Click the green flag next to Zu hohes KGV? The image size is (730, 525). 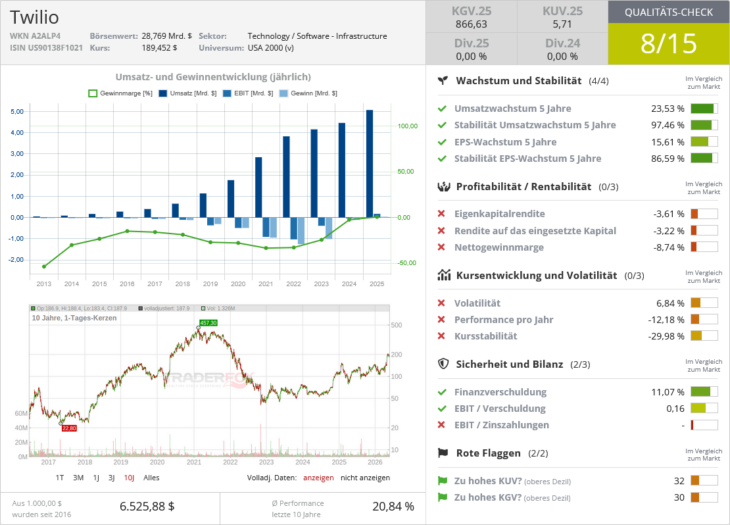click(442, 497)
